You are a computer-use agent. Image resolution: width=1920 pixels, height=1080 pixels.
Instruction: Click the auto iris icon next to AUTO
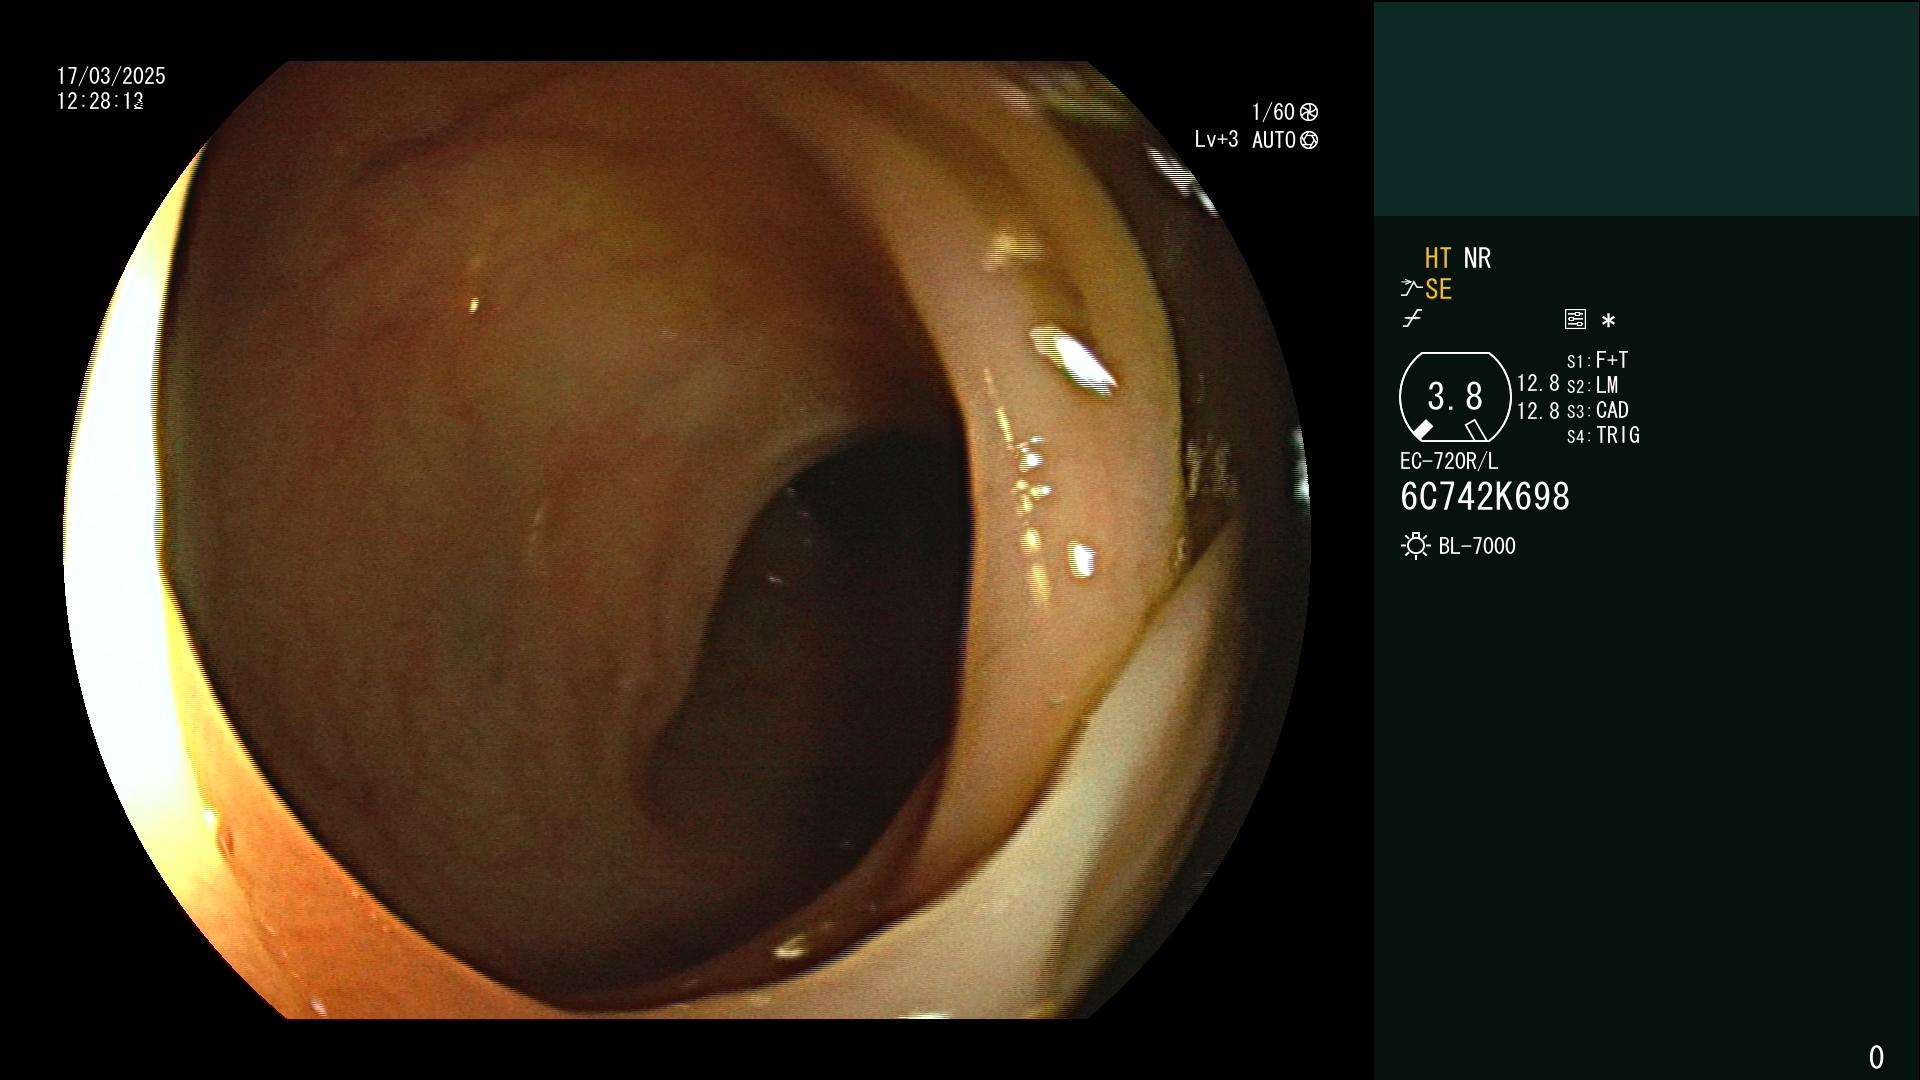(x=1309, y=141)
